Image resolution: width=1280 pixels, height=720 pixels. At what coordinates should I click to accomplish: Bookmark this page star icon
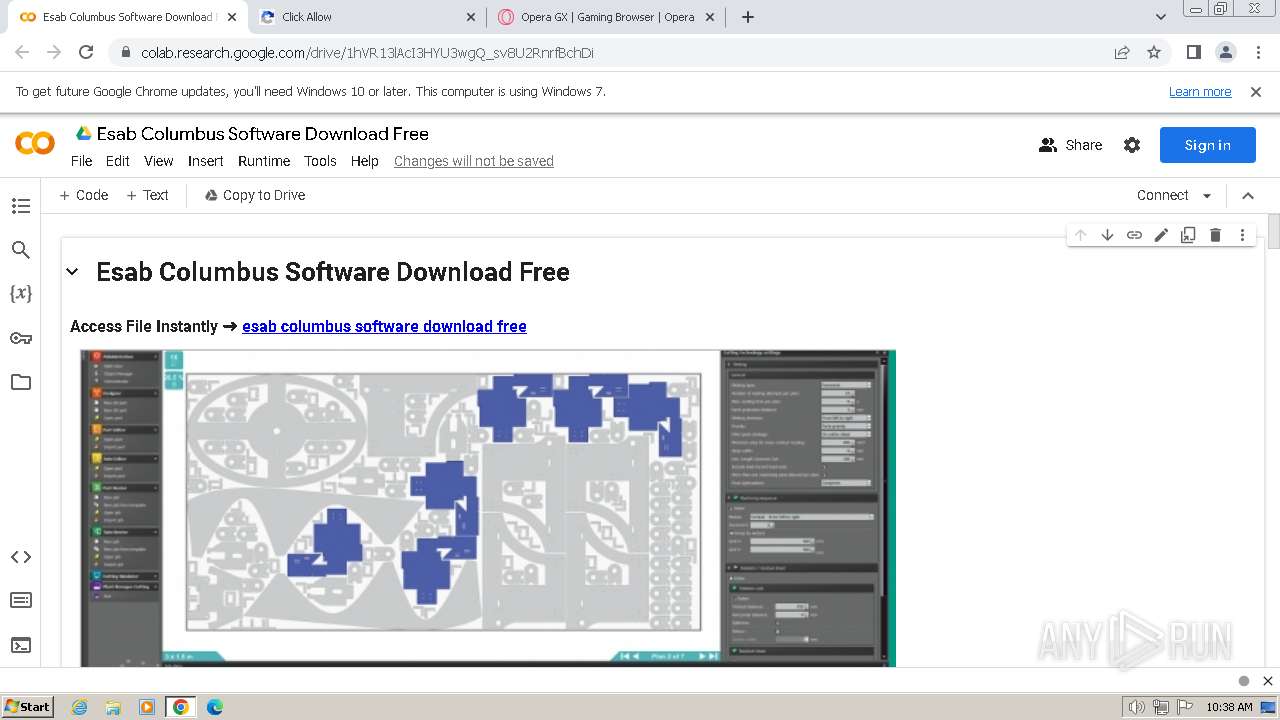click(1154, 52)
